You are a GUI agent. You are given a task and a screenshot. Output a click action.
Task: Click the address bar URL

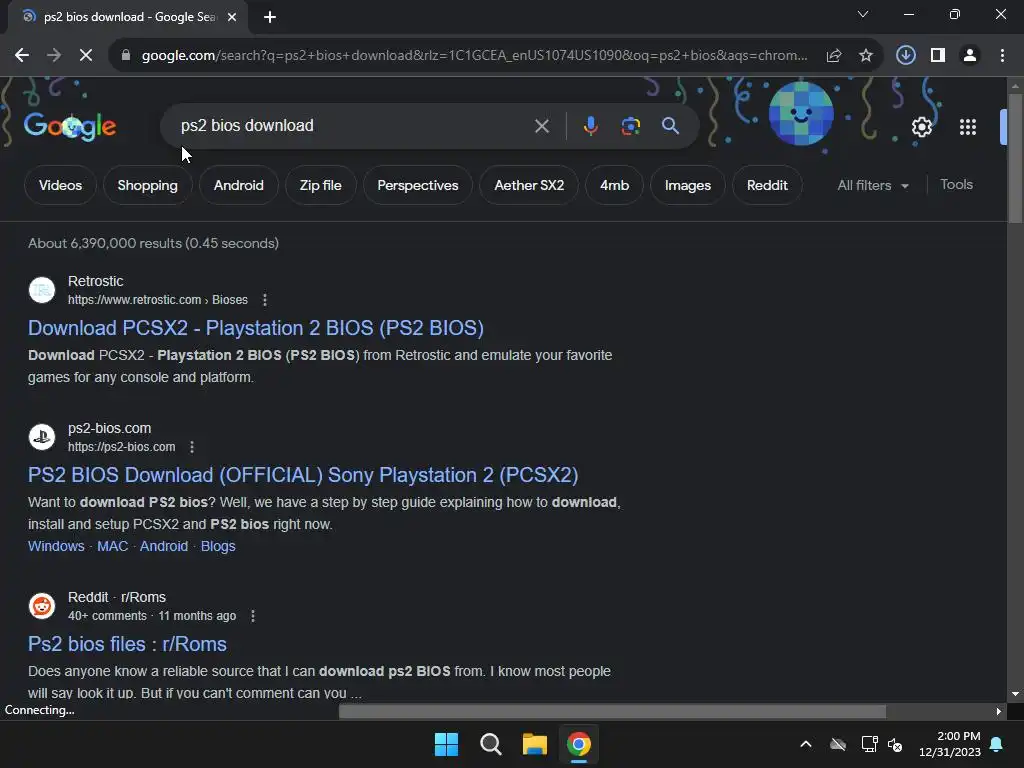point(475,56)
